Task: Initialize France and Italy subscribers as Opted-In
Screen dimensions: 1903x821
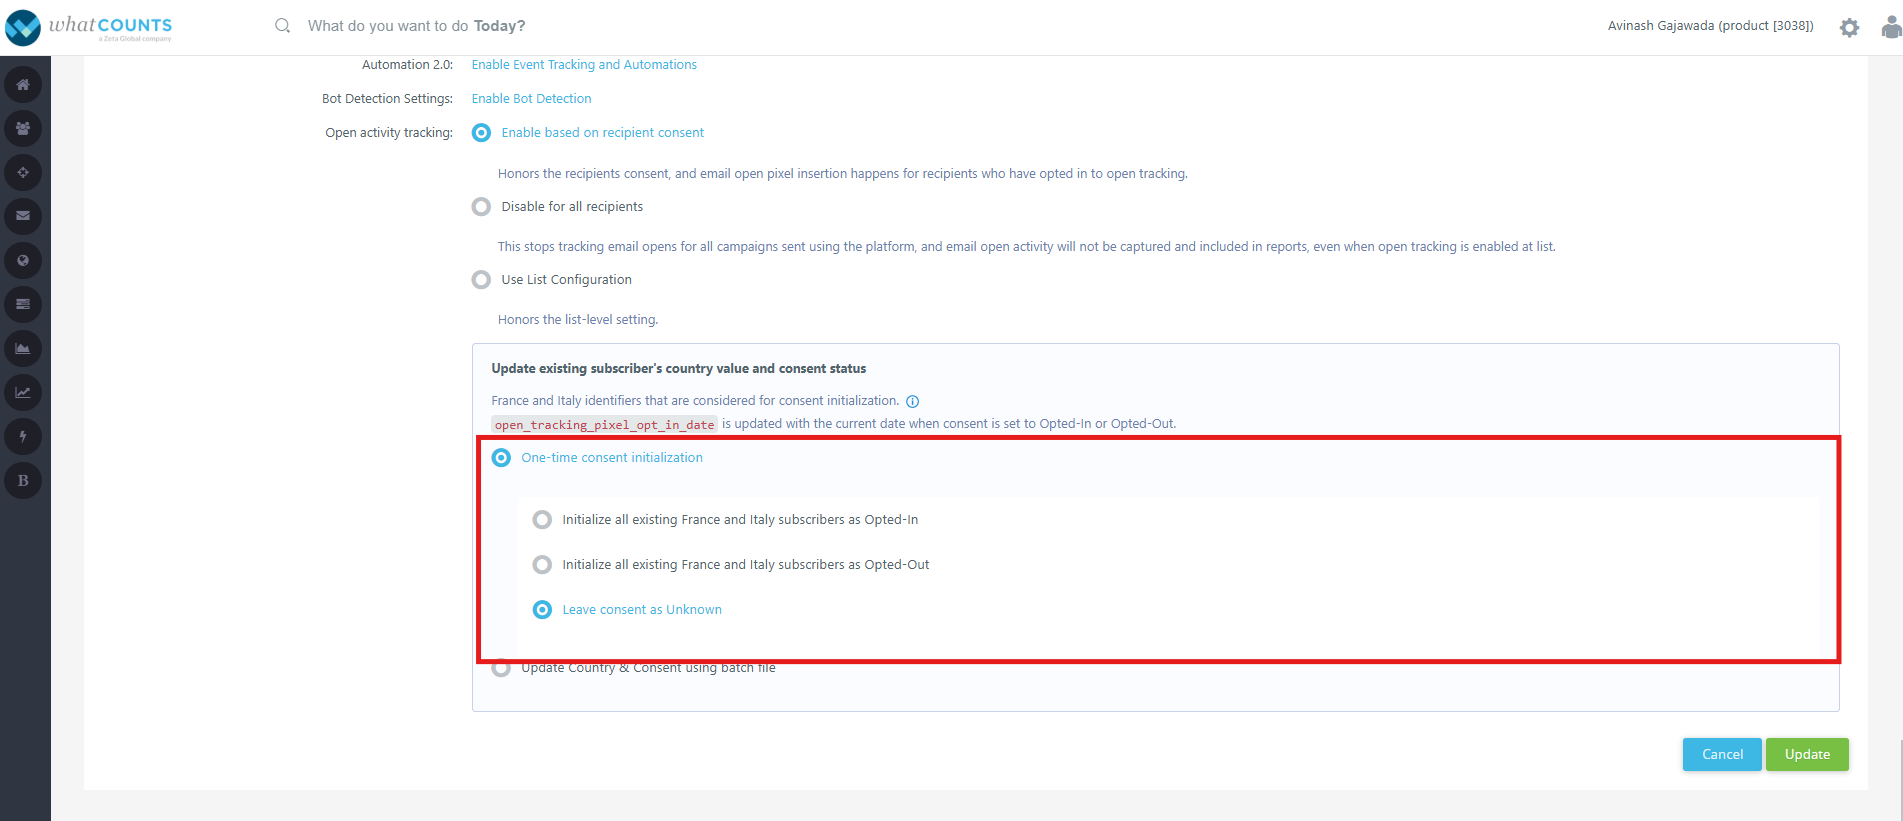Action: [x=542, y=520]
